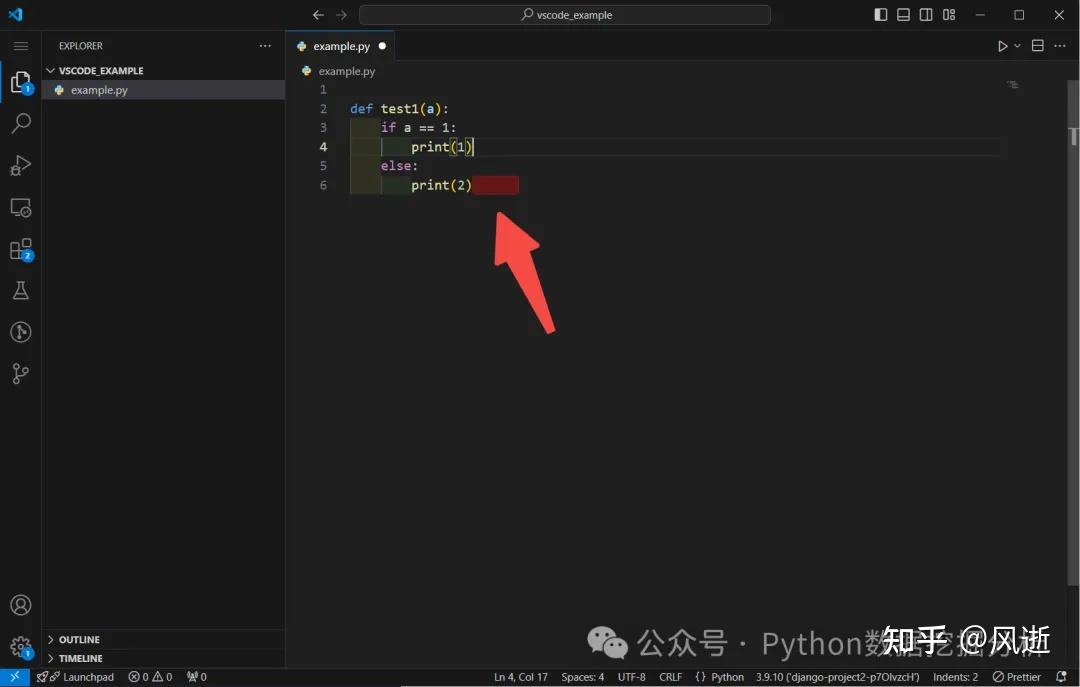The height and width of the screenshot is (687, 1080).
Task: Select example.py in the Explorer tree
Action: [163, 90]
